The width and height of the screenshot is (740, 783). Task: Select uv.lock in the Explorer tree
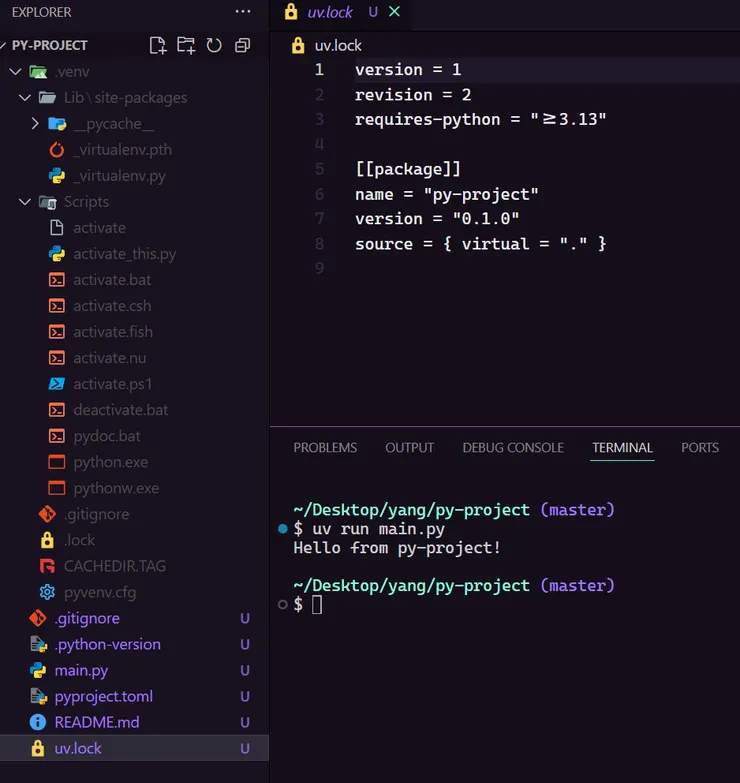tap(134, 748)
